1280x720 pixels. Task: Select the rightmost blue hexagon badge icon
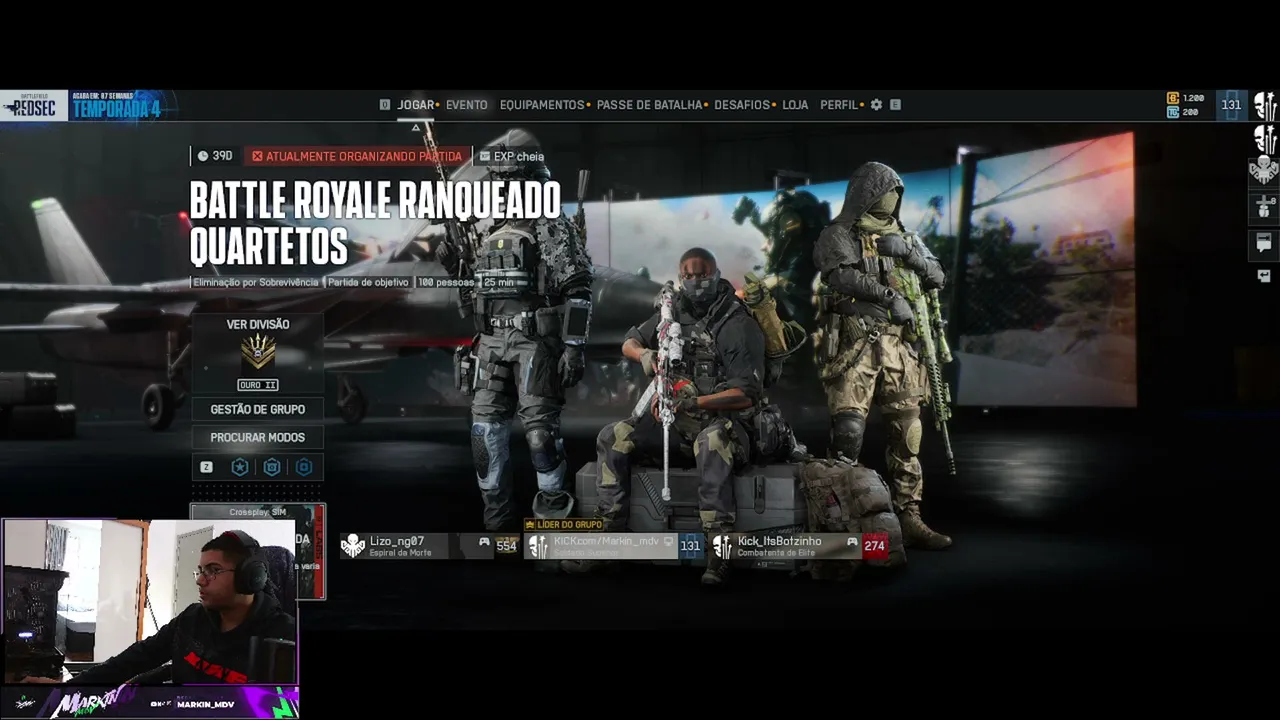coord(304,467)
